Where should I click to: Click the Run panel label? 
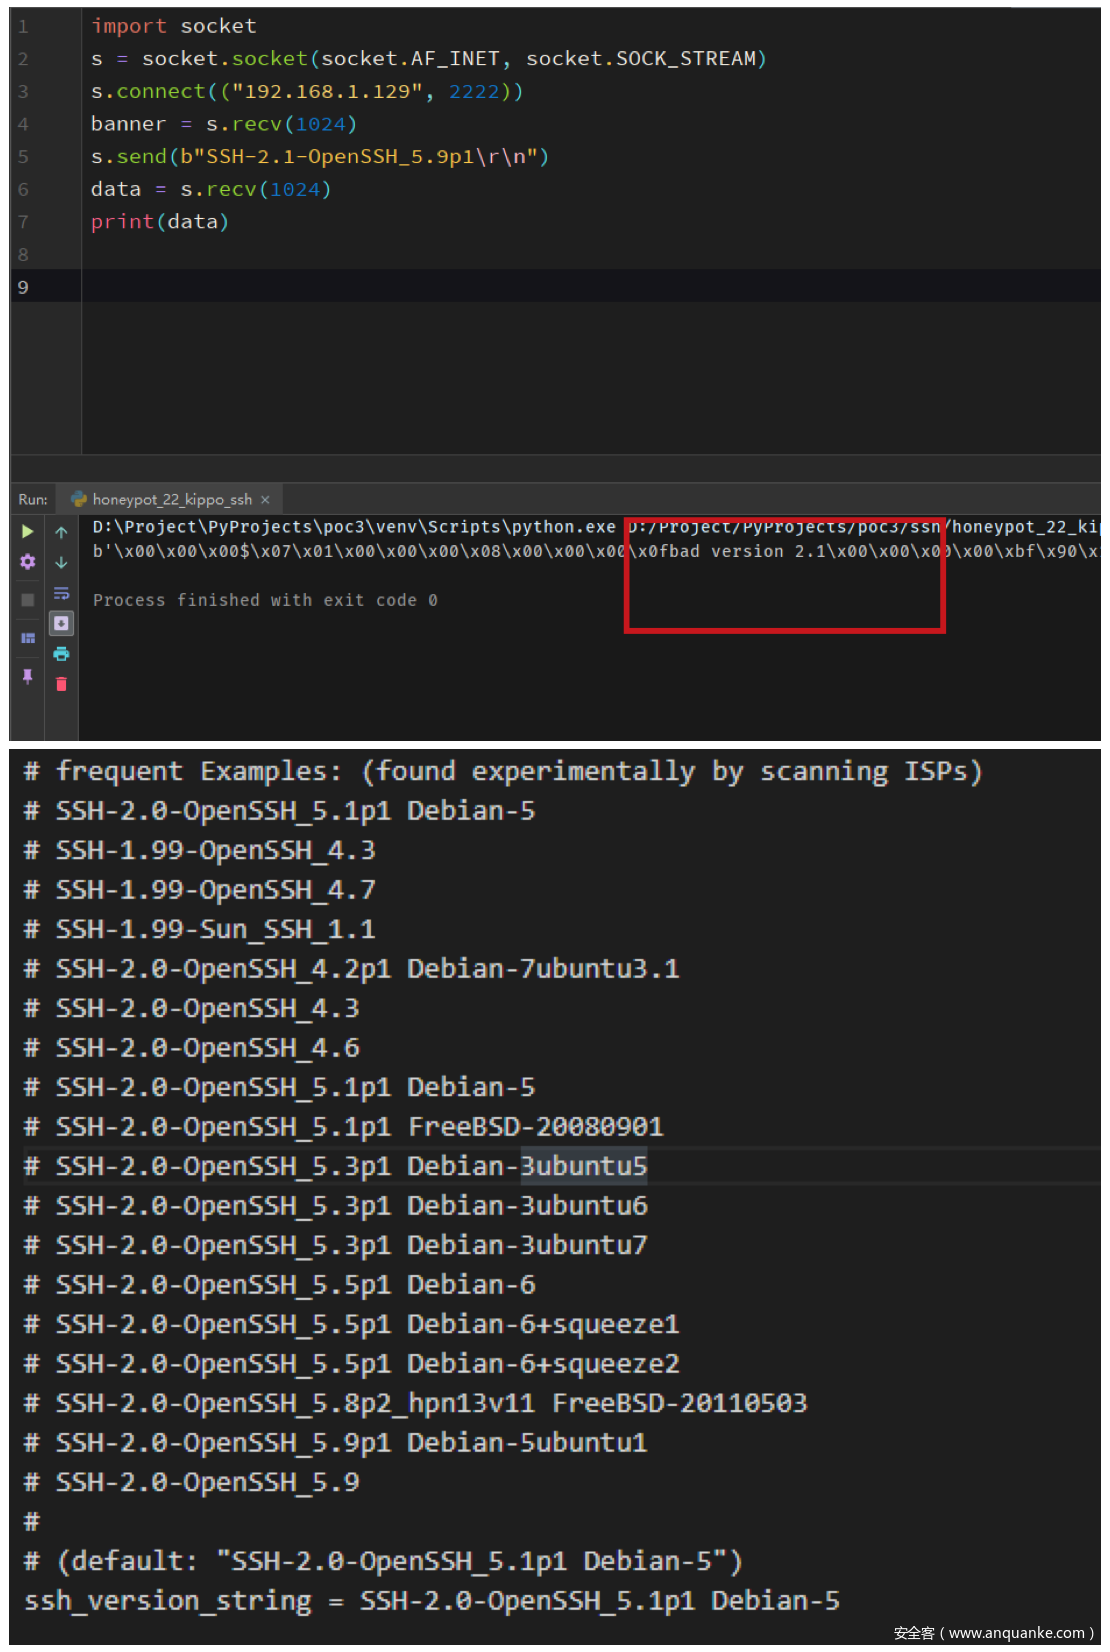(x=33, y=499)
